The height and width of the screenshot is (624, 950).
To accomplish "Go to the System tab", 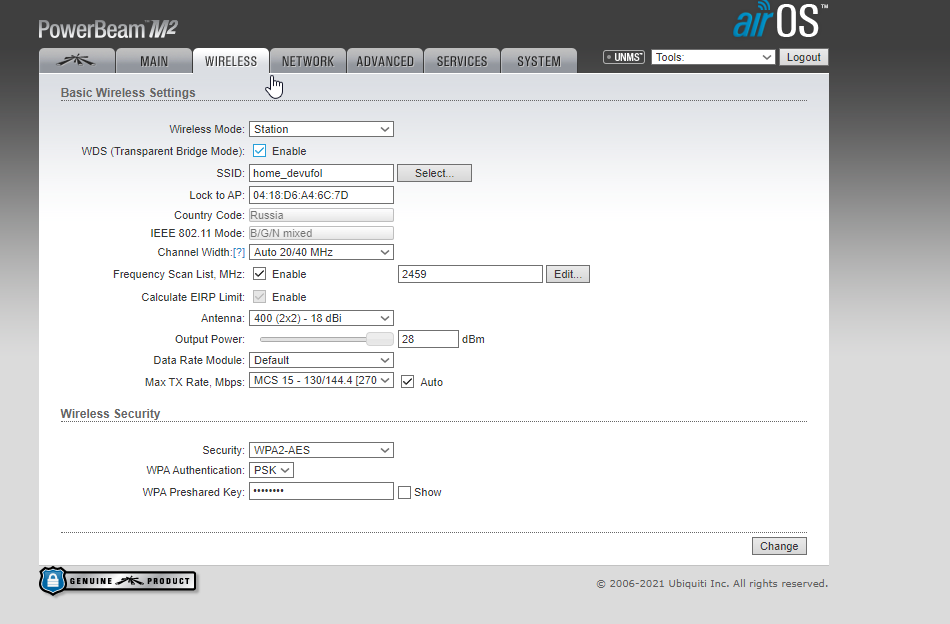I will click(539, 61).
